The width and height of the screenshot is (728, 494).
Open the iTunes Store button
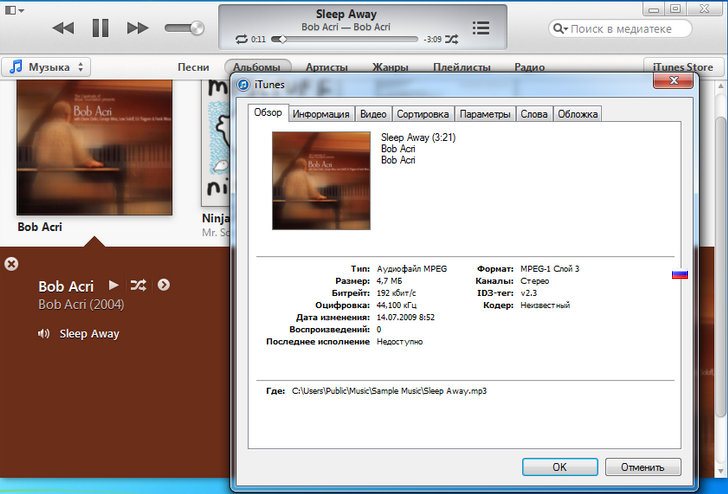tap(683, 67)
